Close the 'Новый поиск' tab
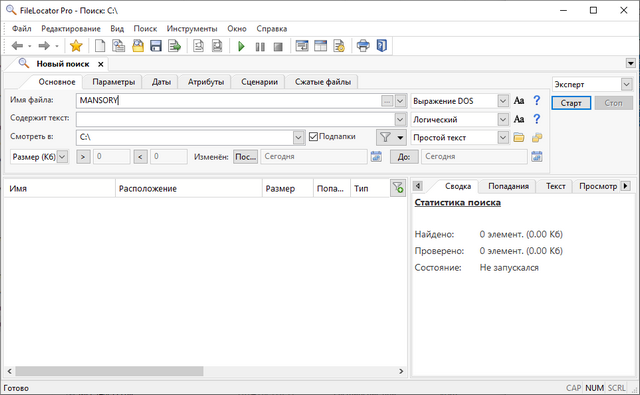The width and height of the screenshot is (640, 395). pyautogui.click(x=100, y=64)
